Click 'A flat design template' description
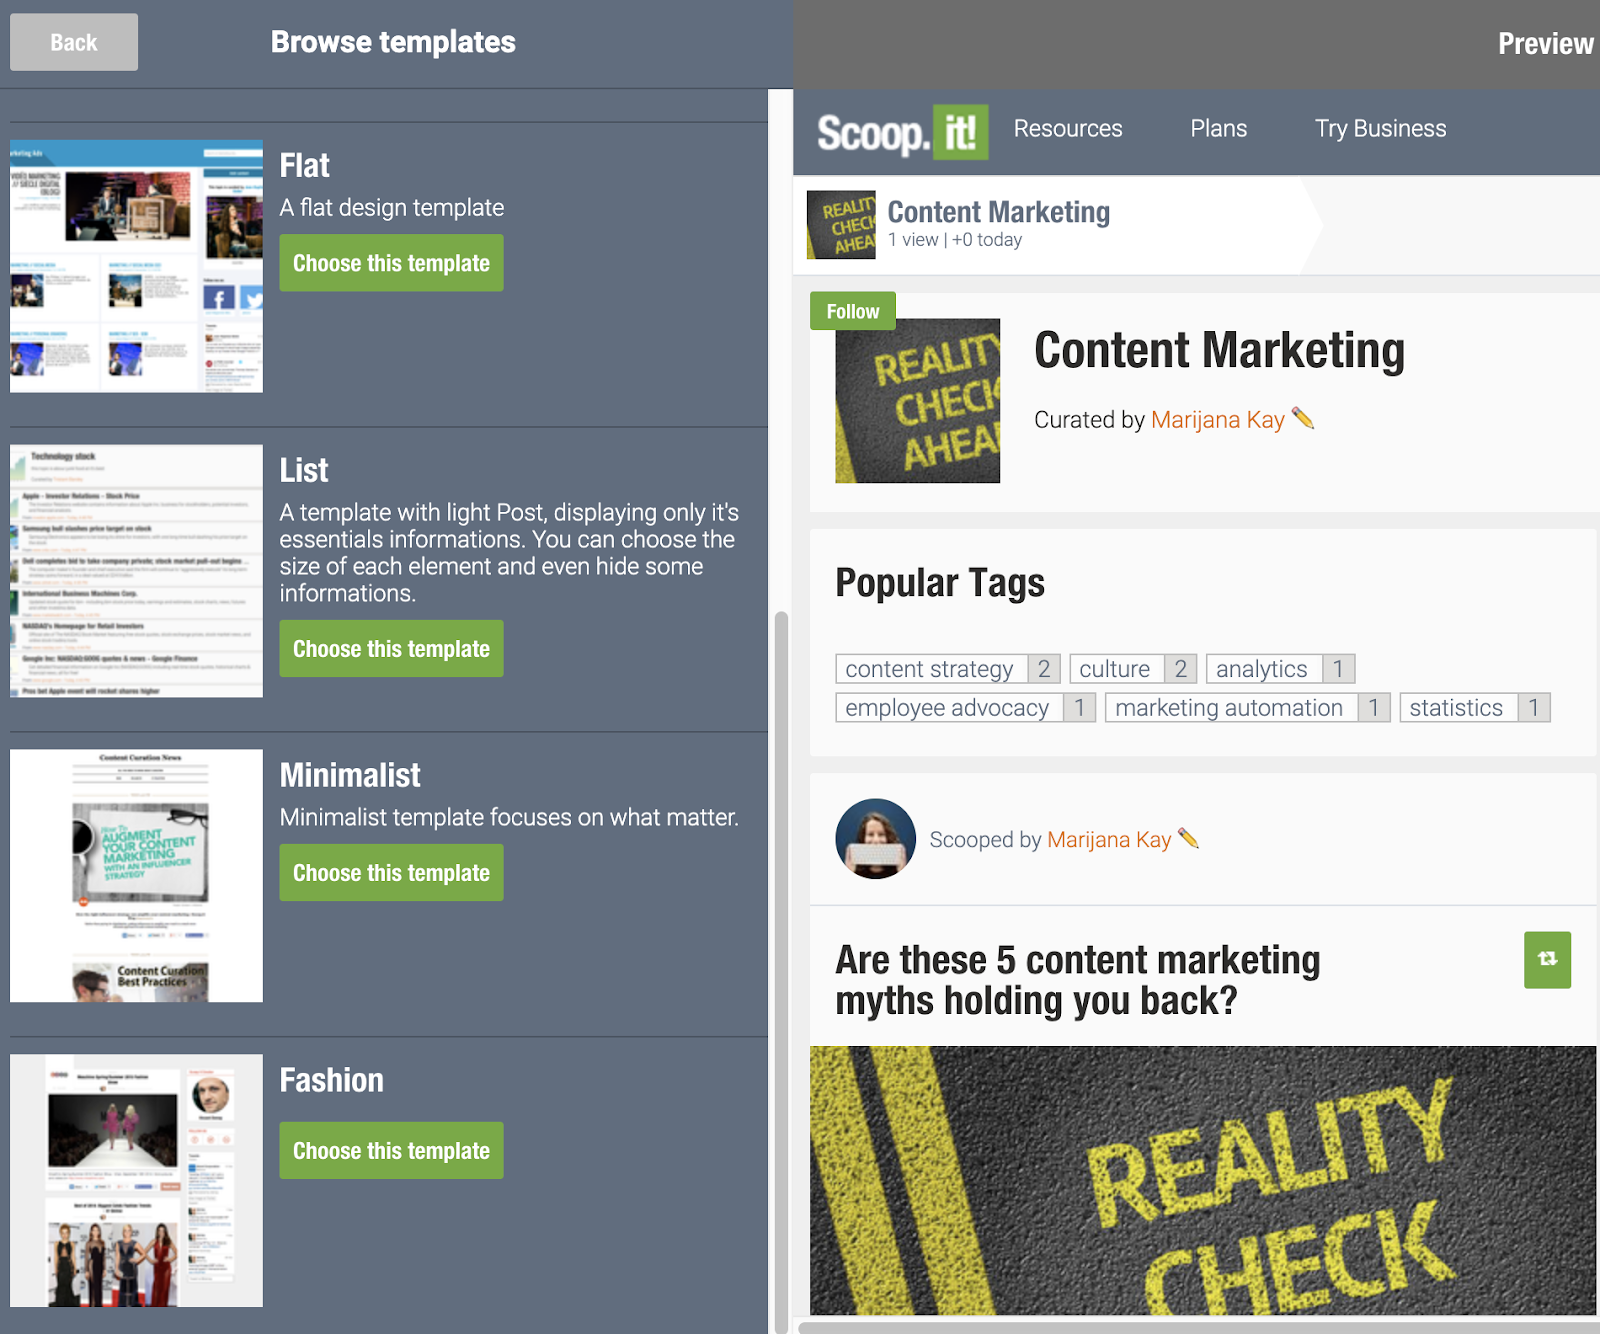This screenshot has width=1600, height=1334. click(x=392, y=208)
